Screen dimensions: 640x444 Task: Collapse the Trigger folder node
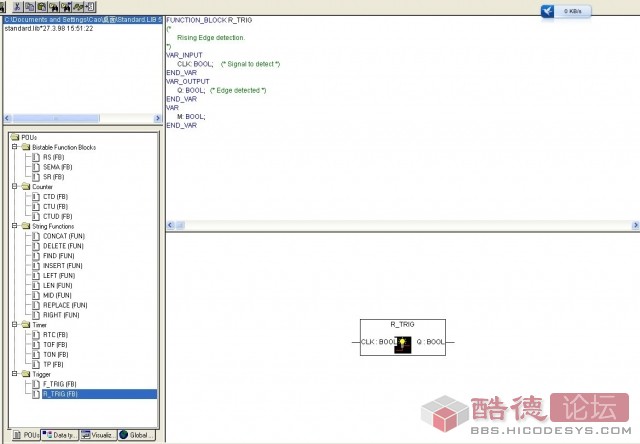15,374
